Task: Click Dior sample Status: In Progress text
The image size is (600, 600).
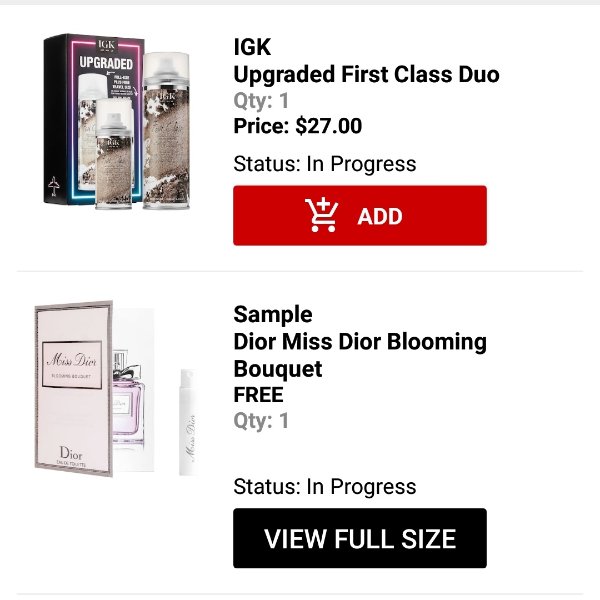Action: (324, 486)
